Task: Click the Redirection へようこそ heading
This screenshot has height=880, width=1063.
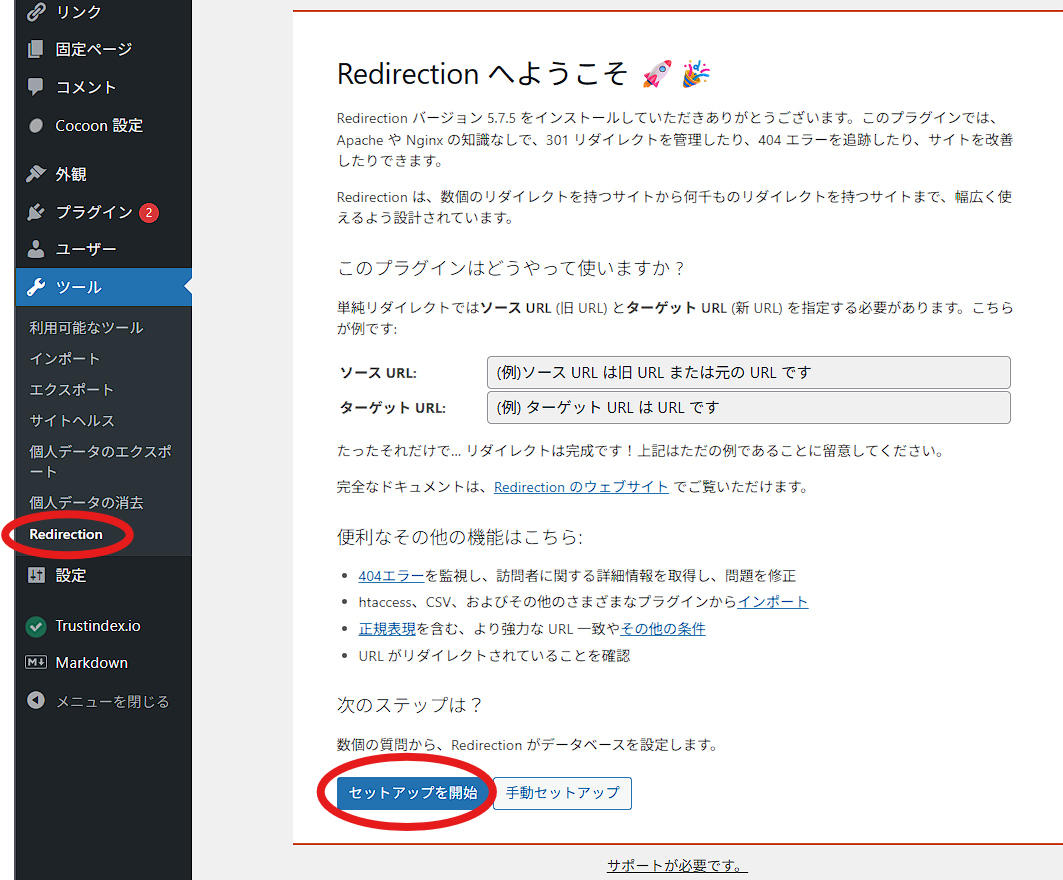Action: coord(523,73)
